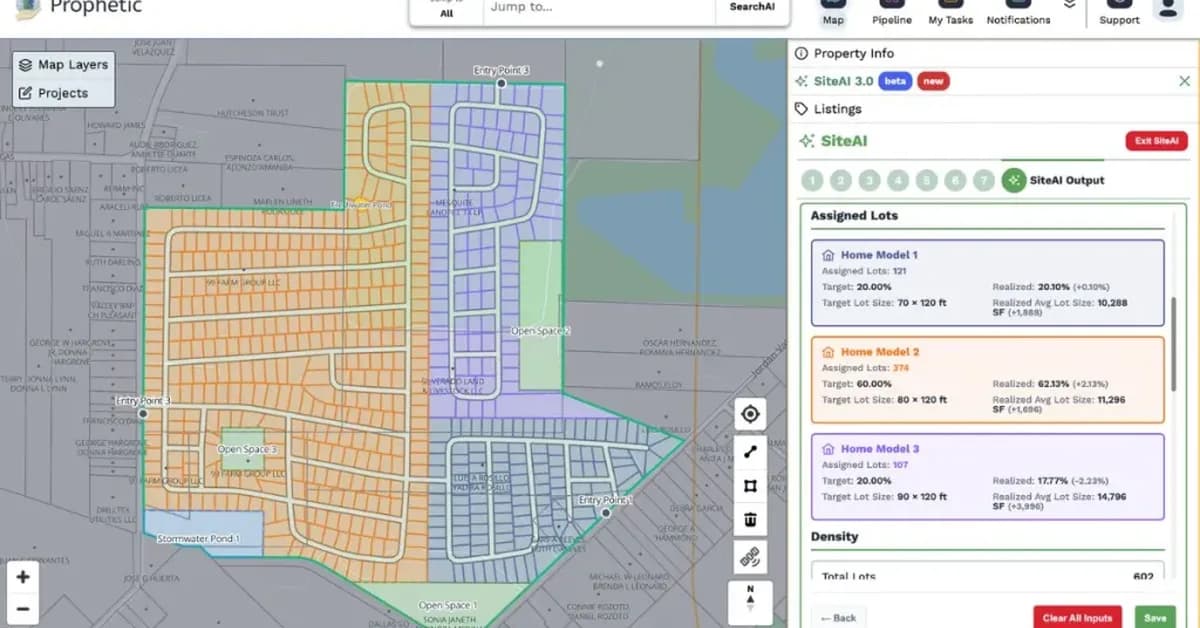The image size is (1200, 628).
Task: Click the Exit SiteAI button
Action: pos(1157,141)
